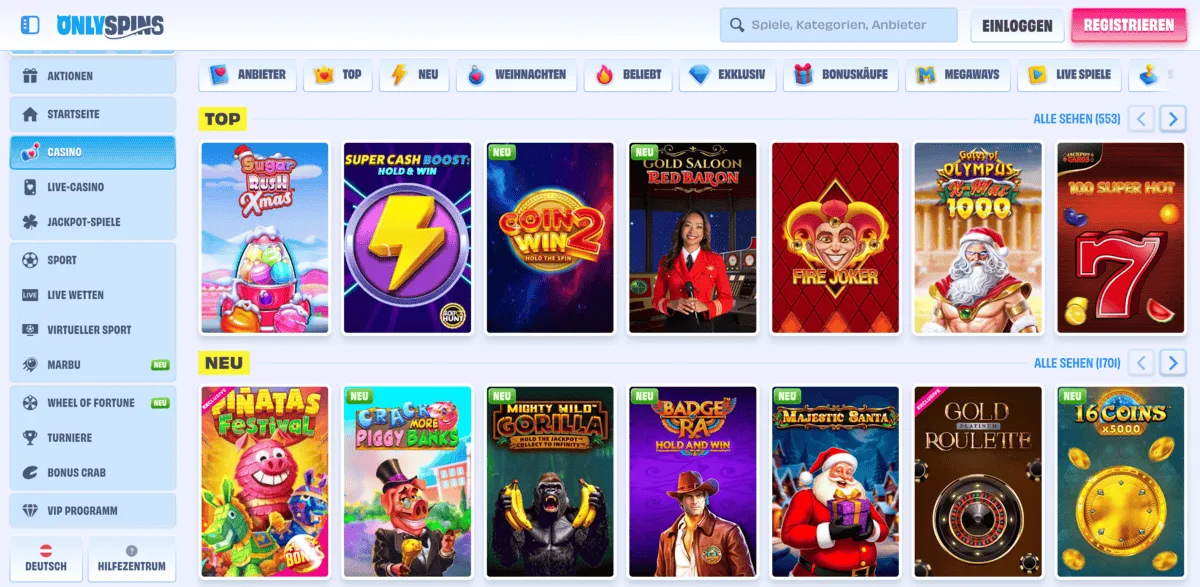Show next games in Top row

[x=1173, y=119]
